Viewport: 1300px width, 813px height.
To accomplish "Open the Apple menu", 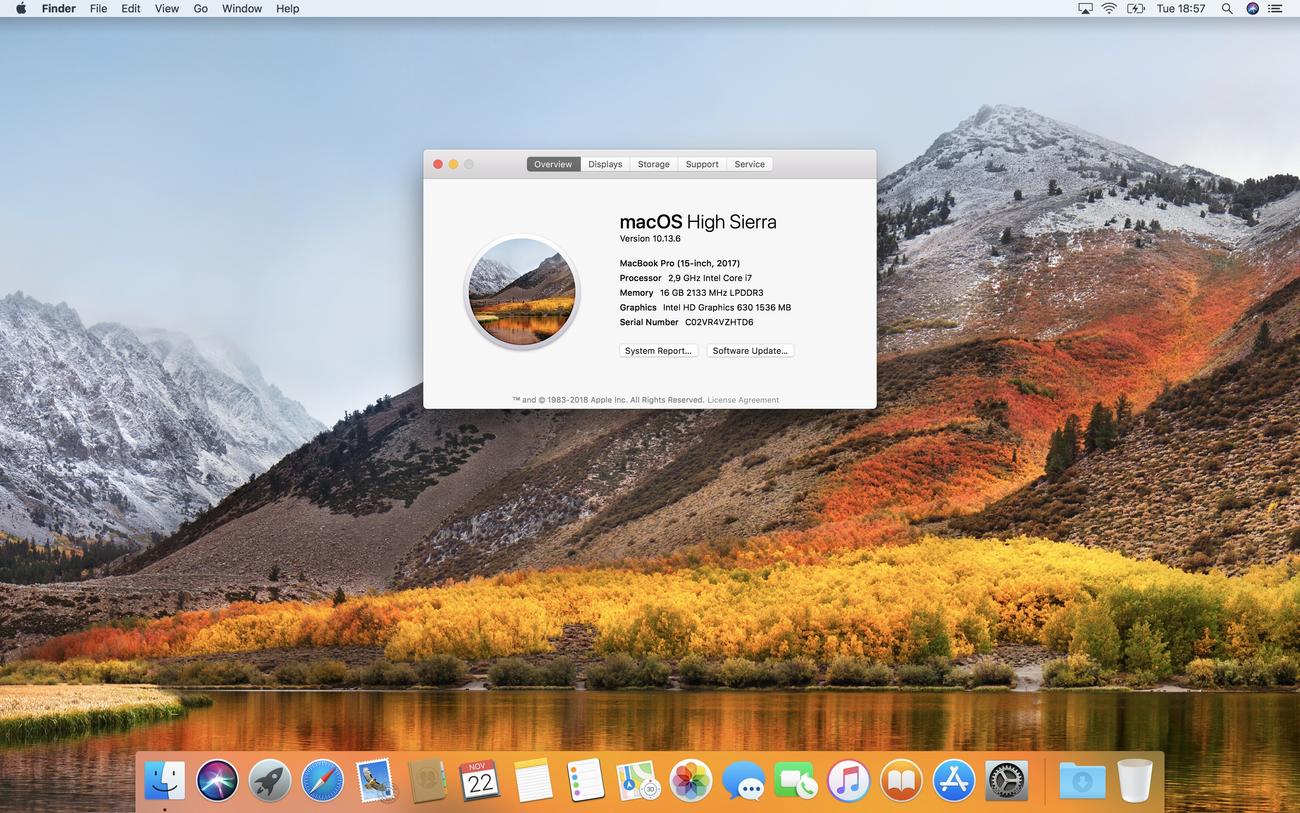I will point(21,8).
